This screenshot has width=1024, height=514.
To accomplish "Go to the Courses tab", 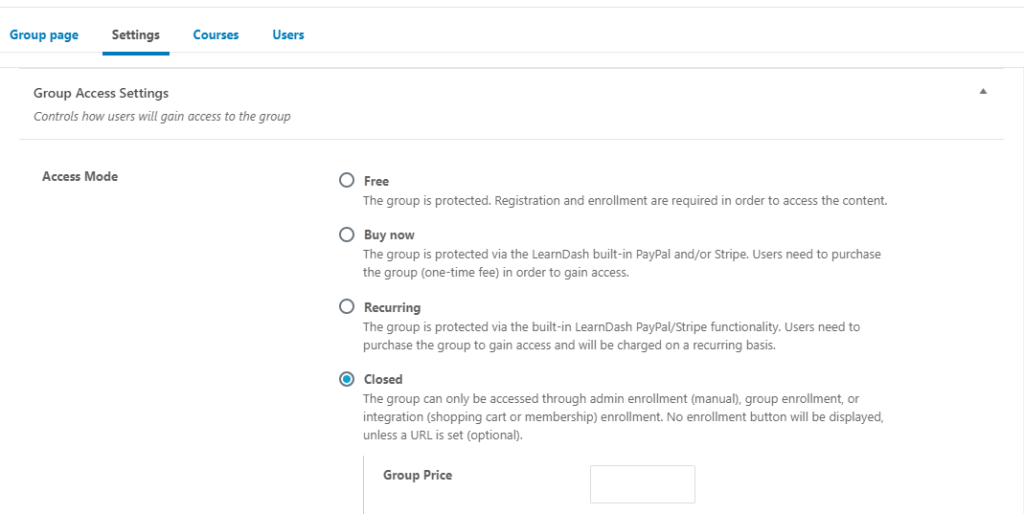I will [216, 35].
